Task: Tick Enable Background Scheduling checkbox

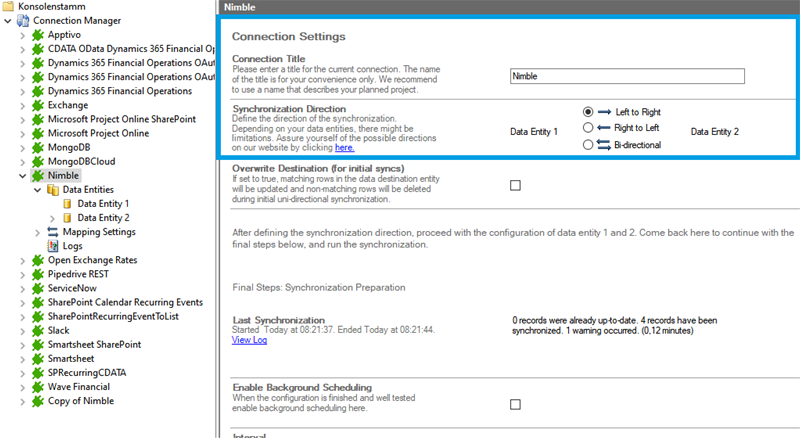Action: coord(515,404)
